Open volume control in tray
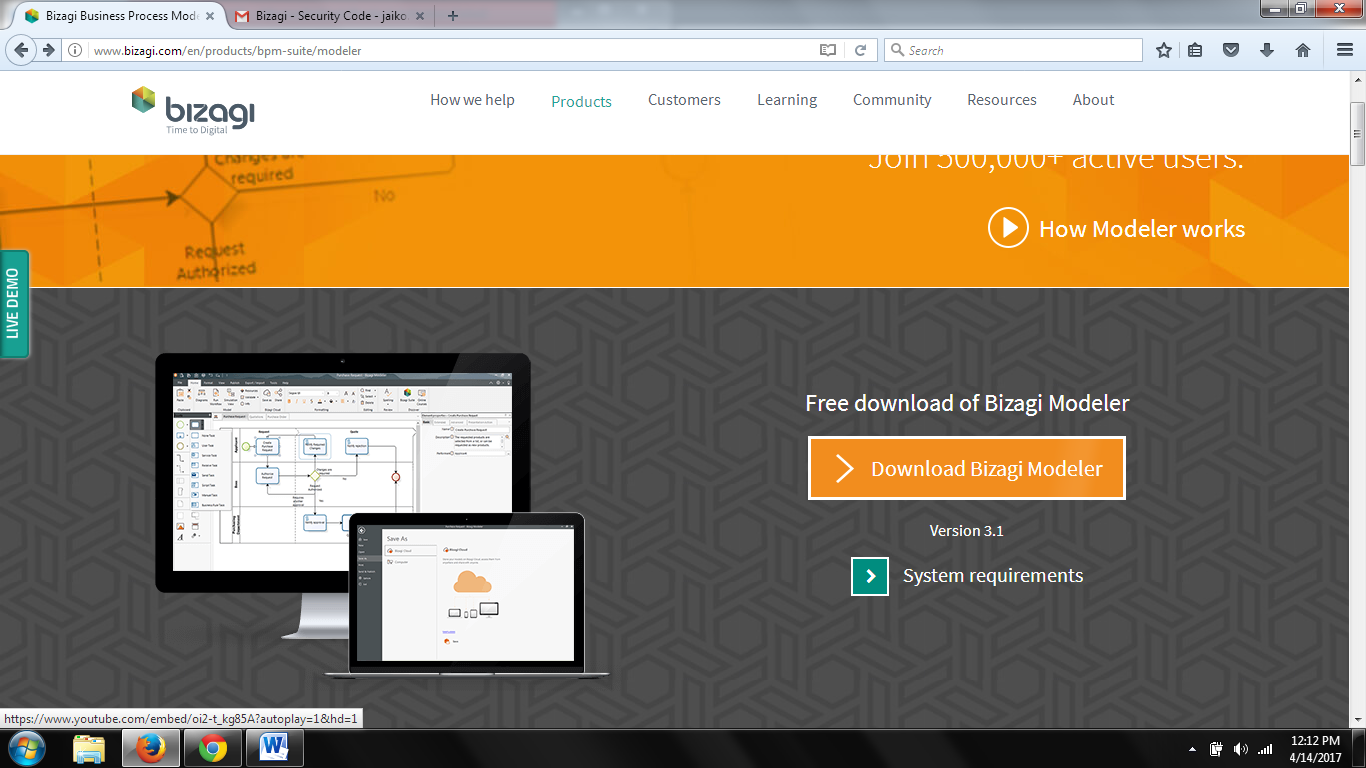1366x768 pixels. (x=1241, y=749)
